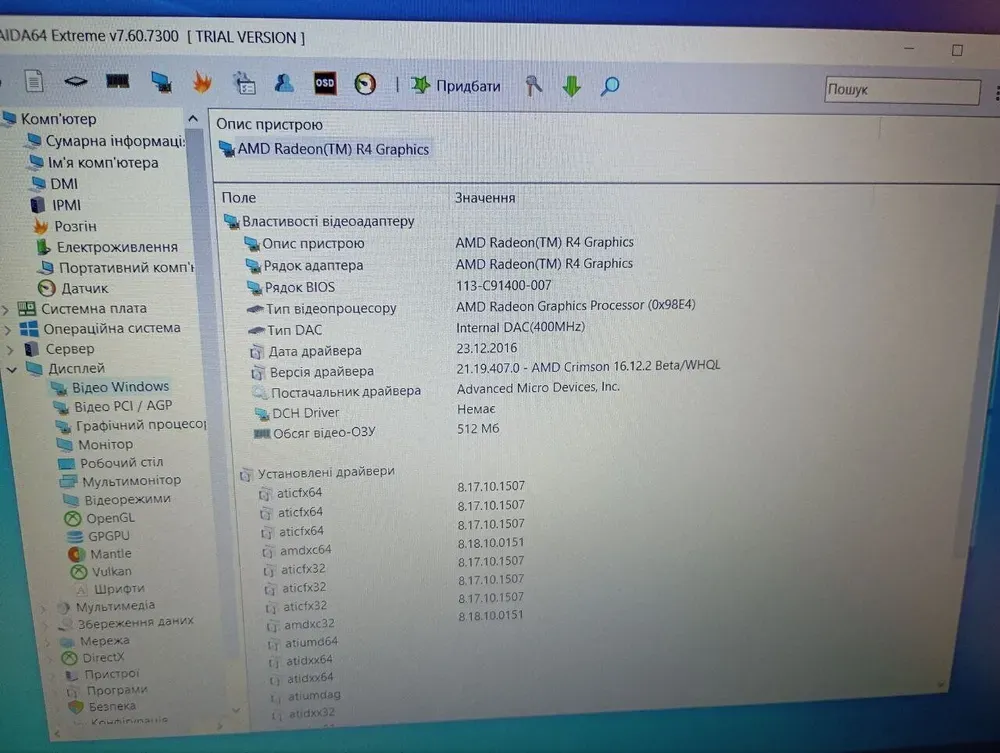Open the Датчик sensor page

84,288
